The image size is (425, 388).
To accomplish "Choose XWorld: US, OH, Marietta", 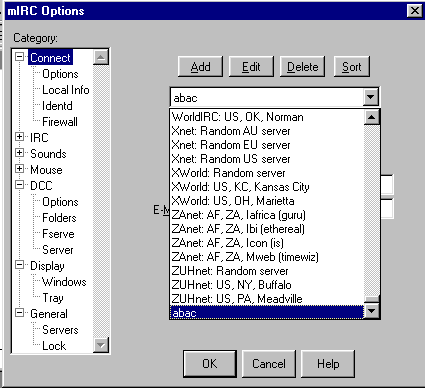I will pos(267,201).
